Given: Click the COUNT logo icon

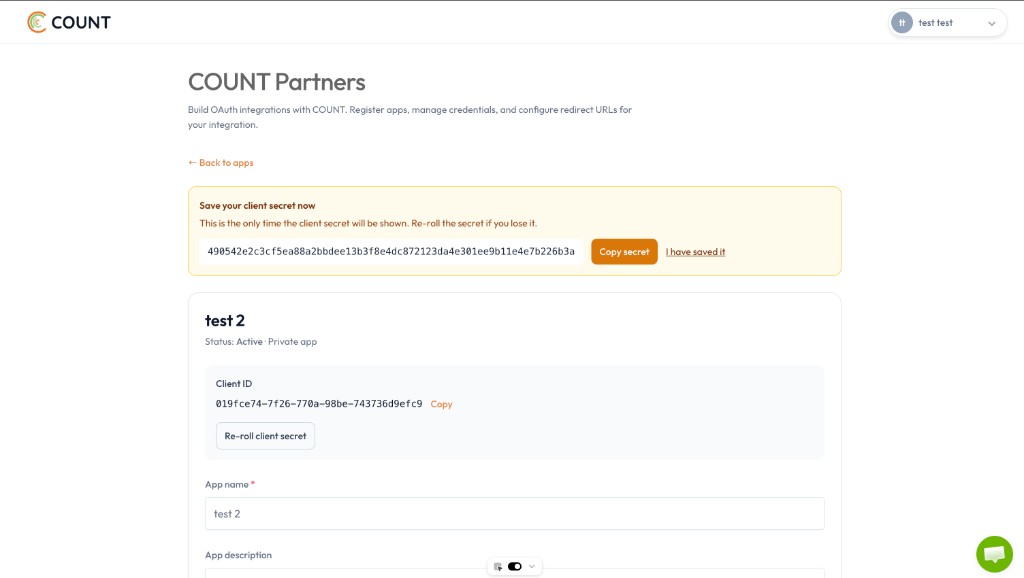Looking at the screenshot, I should (x=37, y=22).
